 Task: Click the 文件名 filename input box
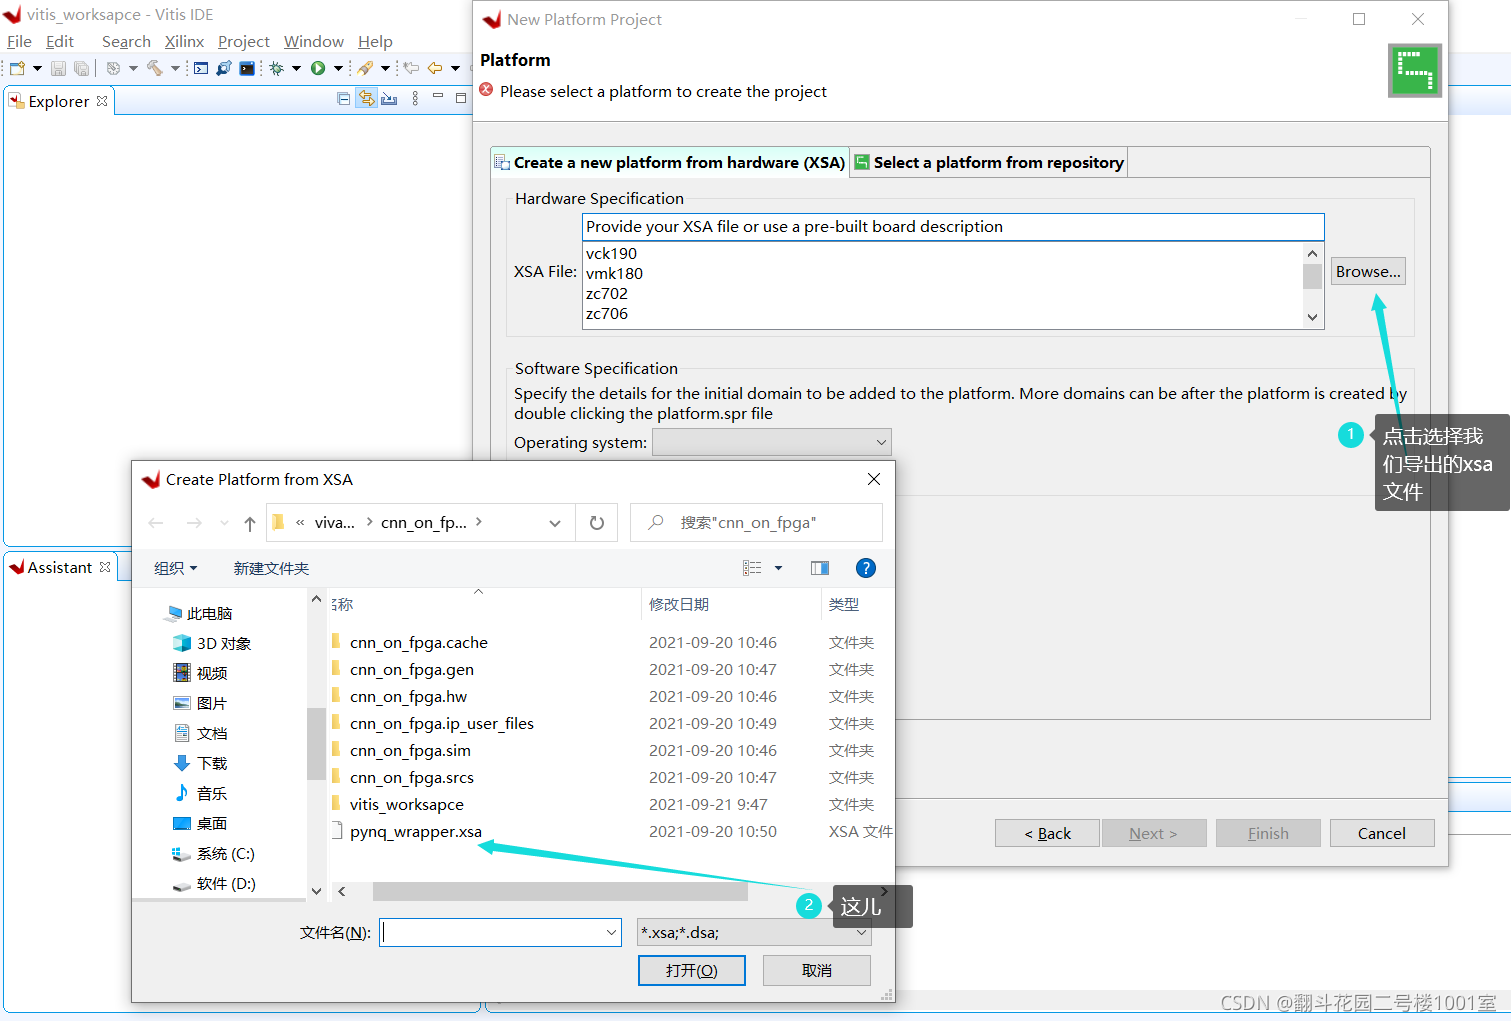pos(501,932)
